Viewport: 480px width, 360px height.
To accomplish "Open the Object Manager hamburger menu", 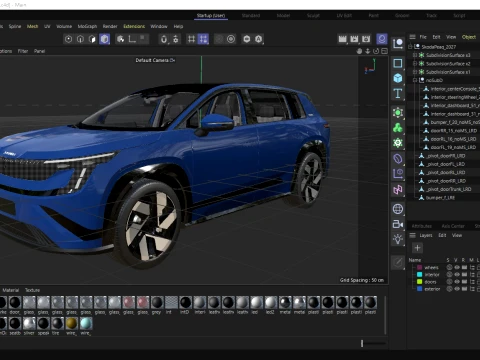I will pyautogui.click(x=412, y=37).
